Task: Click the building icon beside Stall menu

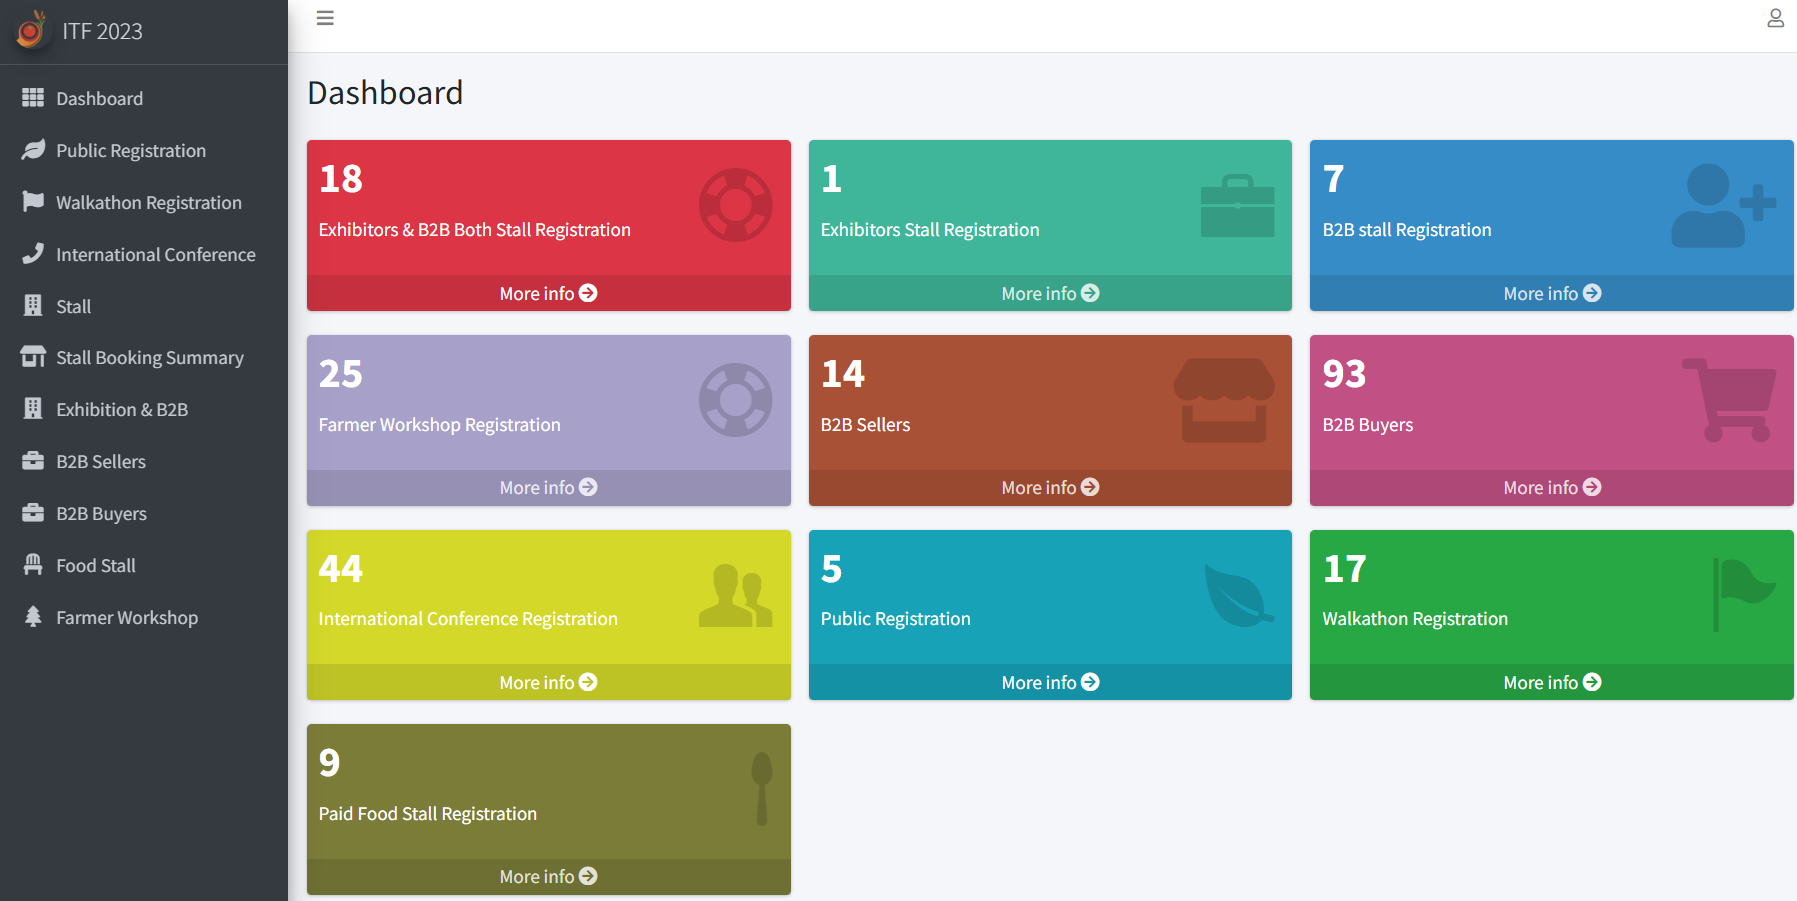Action: 33,305
